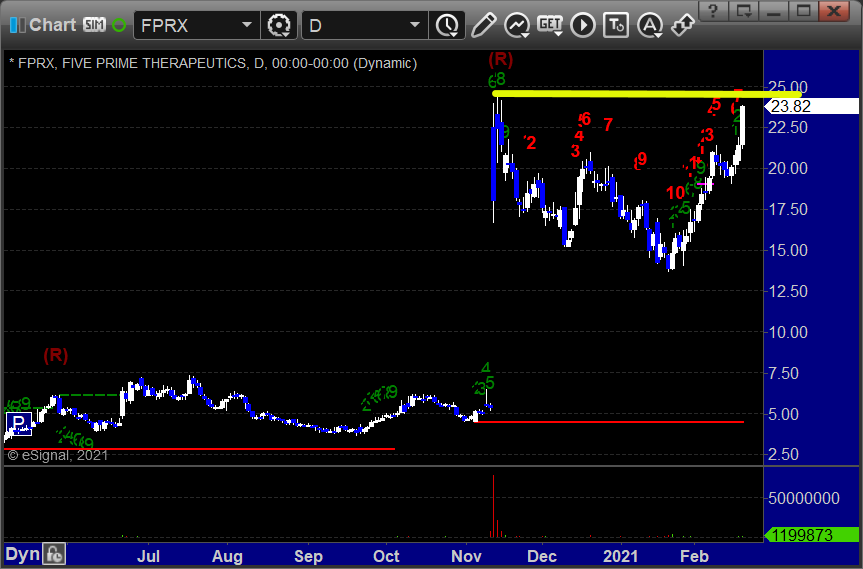Open the studies line chart menu
The width and height of the screenshot is (863, 569).
(517, 25)
